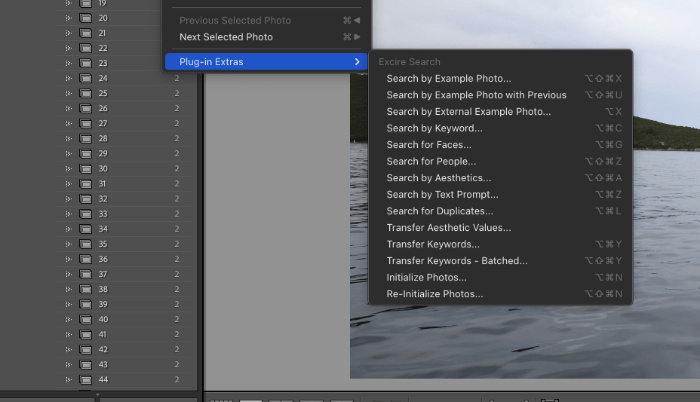Click the collection set icon for 34
Screen dimensions: 700x402
[85, 229]
